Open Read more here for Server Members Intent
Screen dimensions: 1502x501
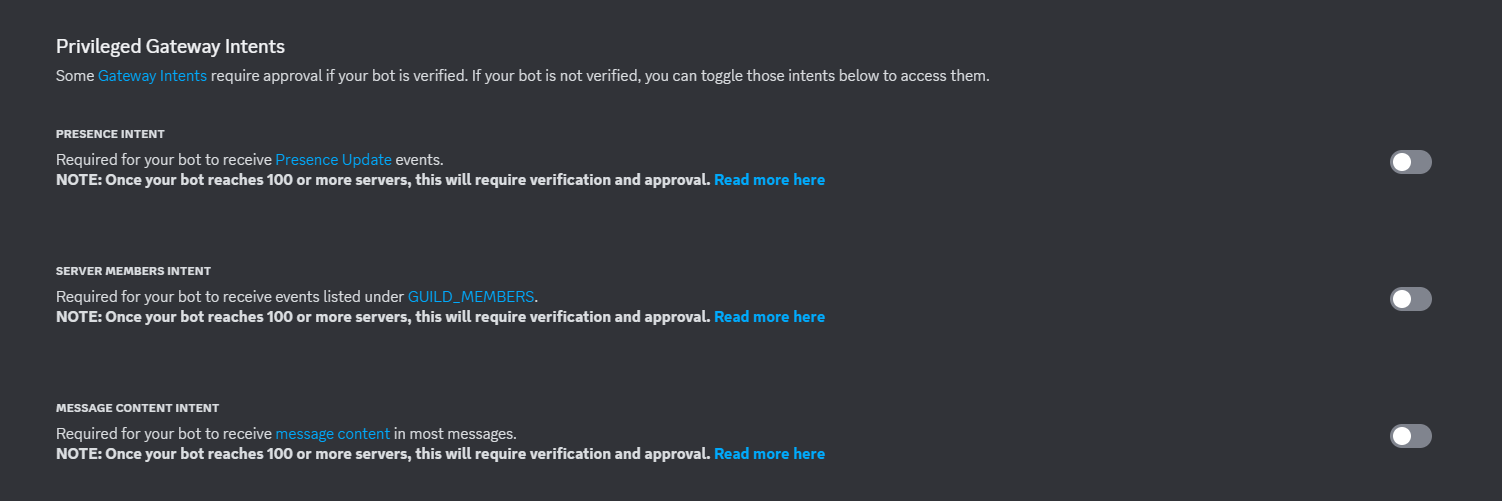coord(769,317)
